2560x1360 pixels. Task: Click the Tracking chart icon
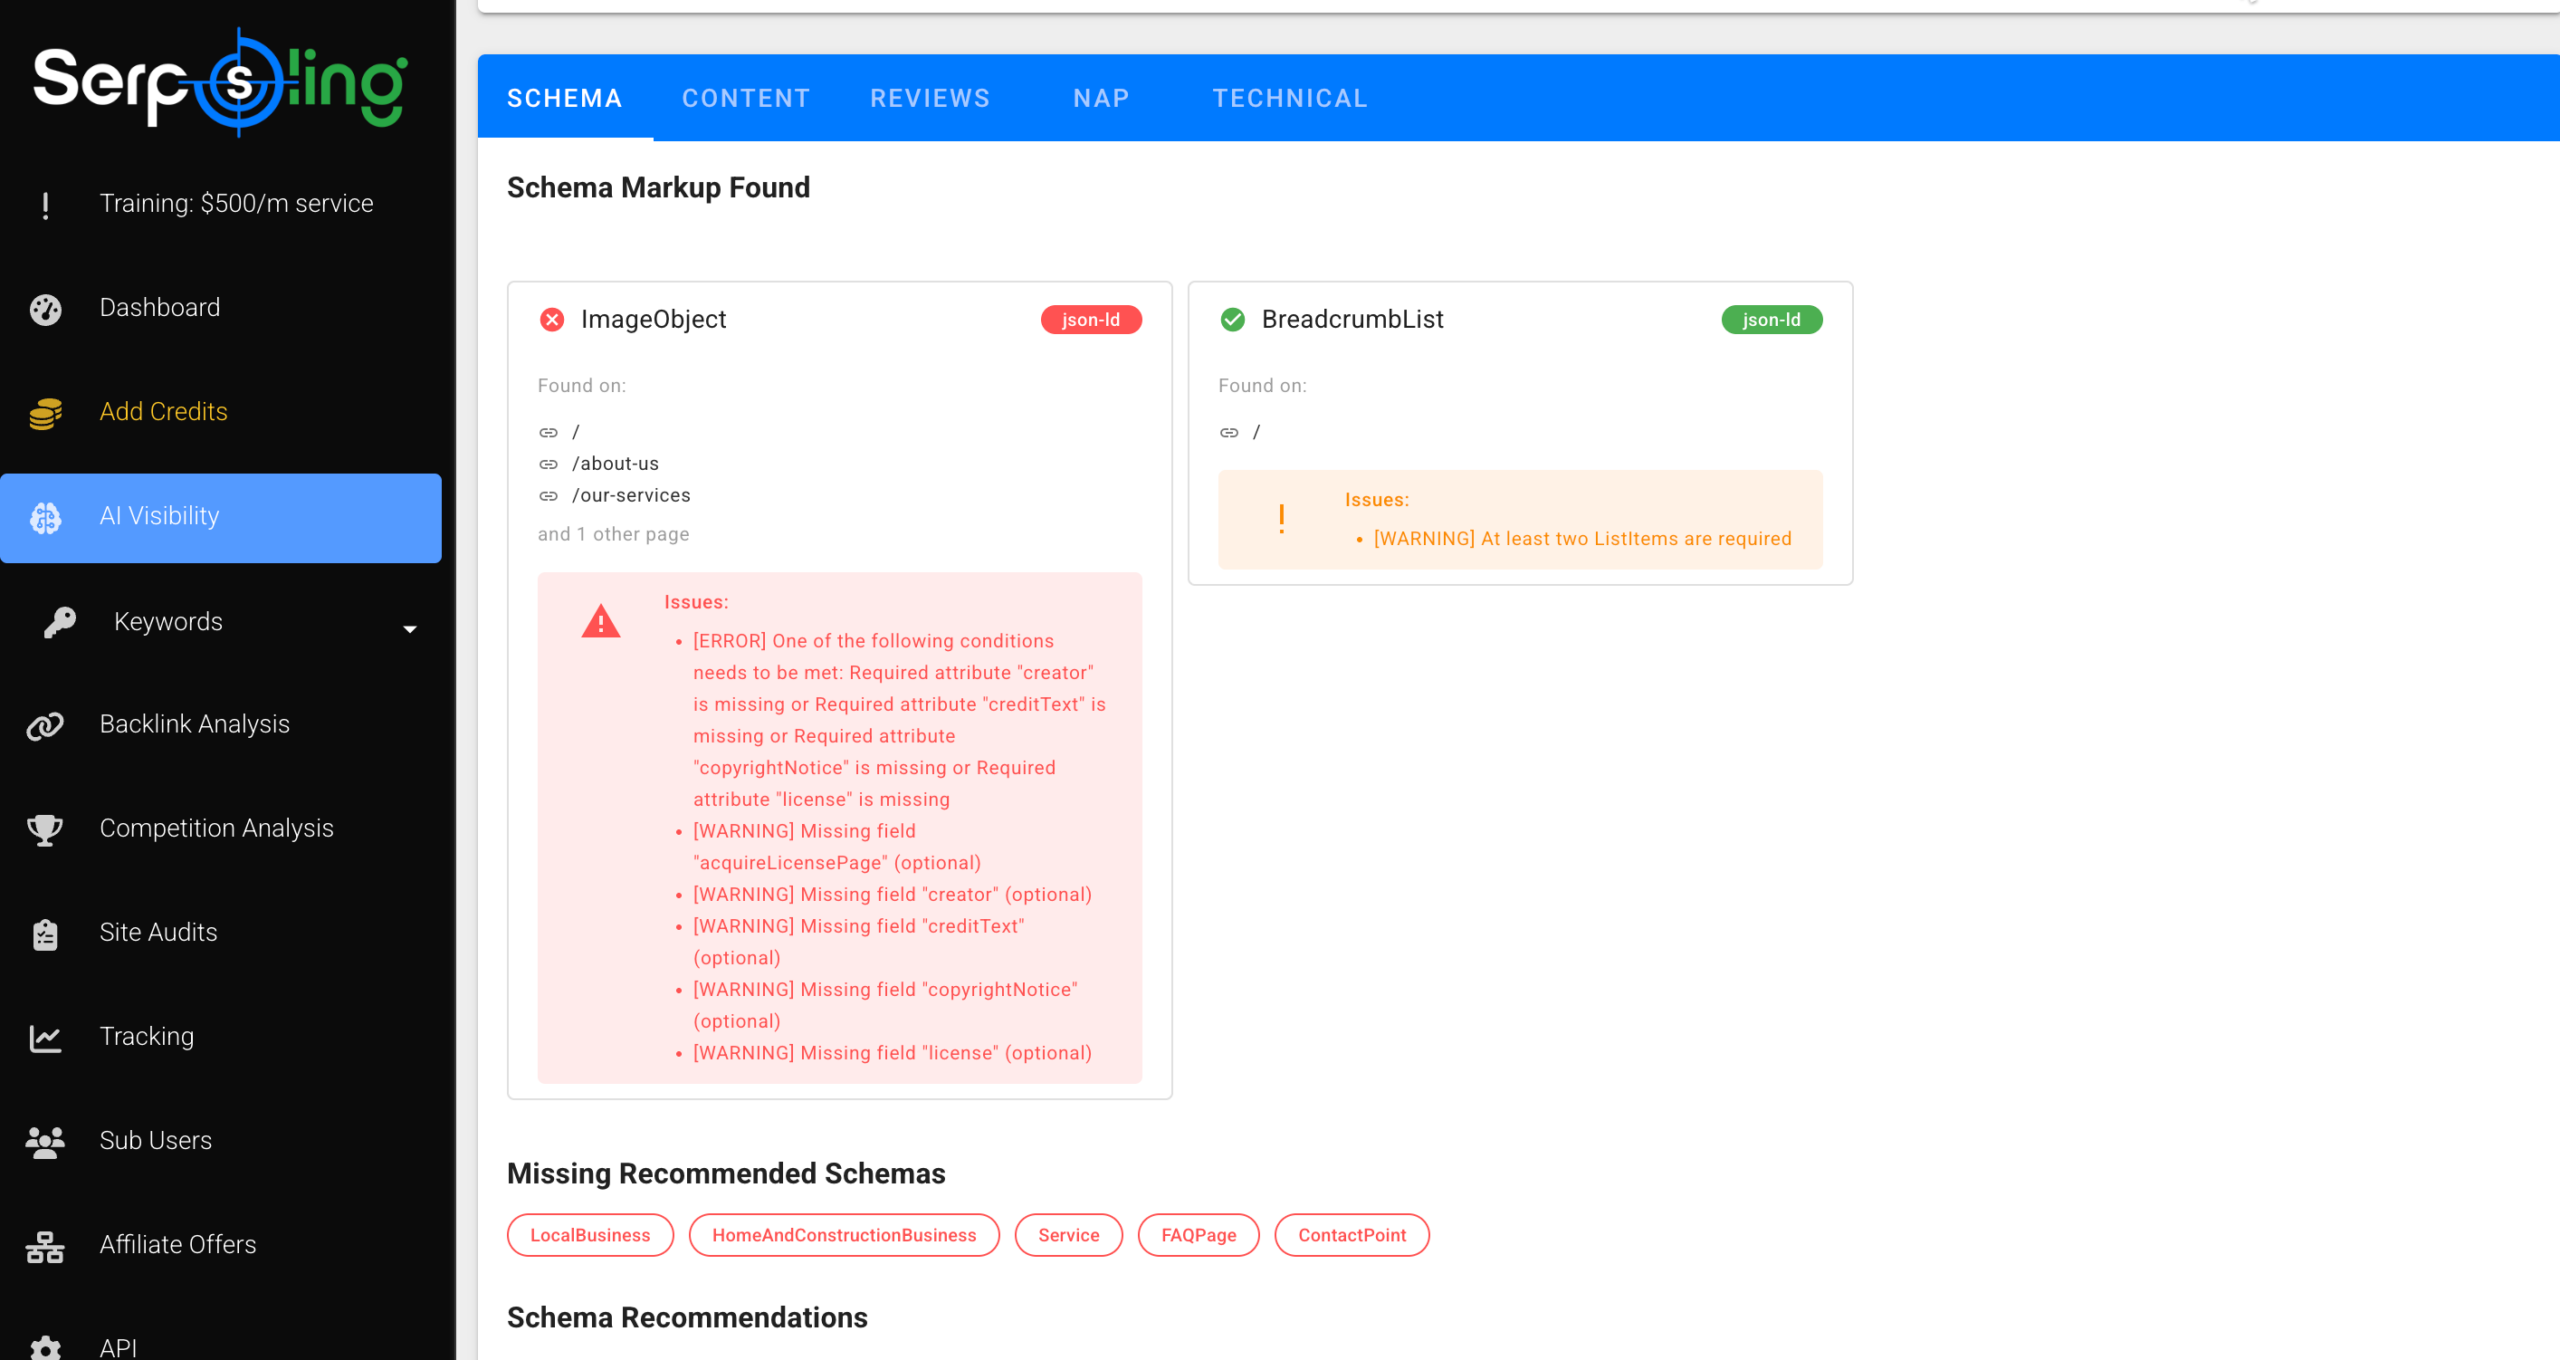(x=45, y=1038)
